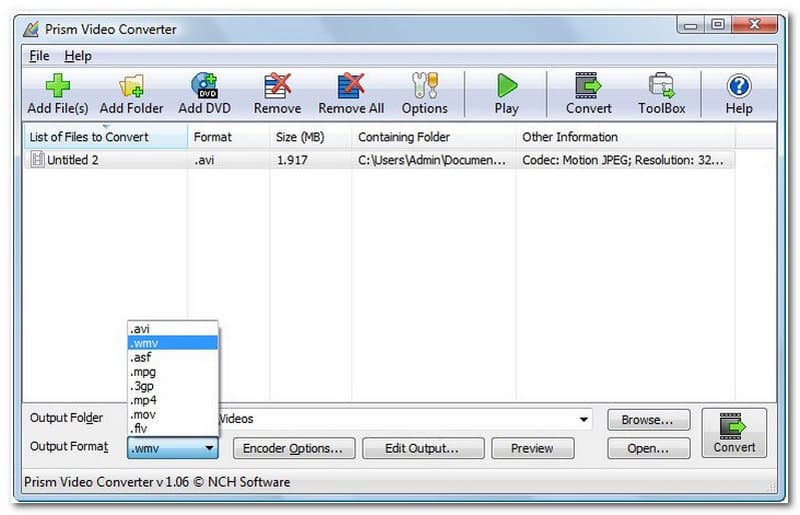Click the Add DVD disc icon
This screenshot has width=800, height=515.
pyautogui.click(x=204, y=85)
